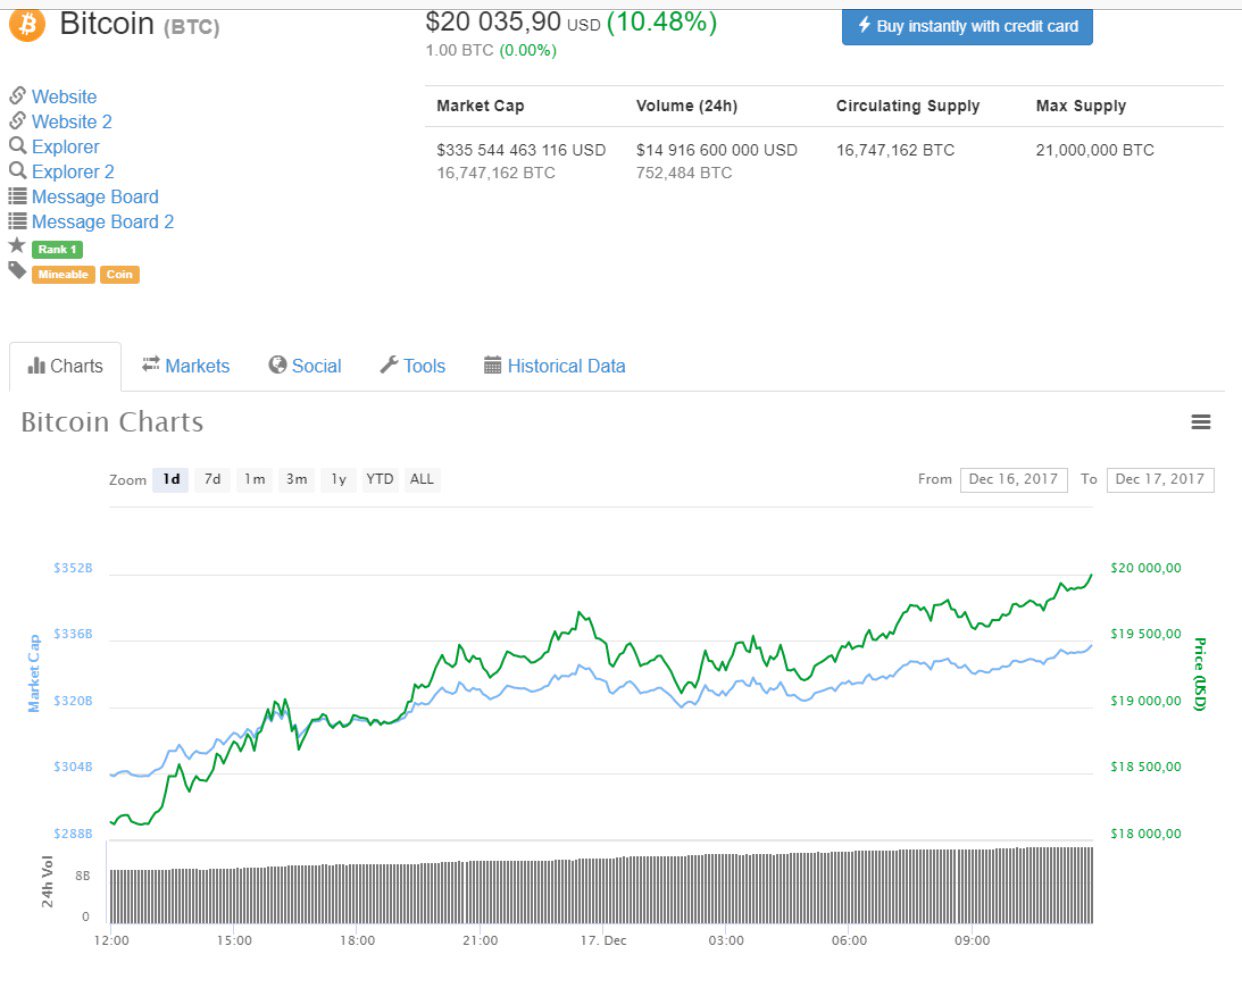Set chart zoom to 1y
Viewport: 1242px width, 997px height.
click(x=339, y=480)
